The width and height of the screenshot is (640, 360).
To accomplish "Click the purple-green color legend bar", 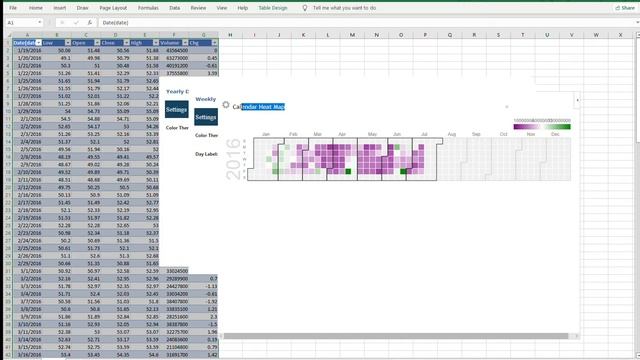I will click(542, 127).
